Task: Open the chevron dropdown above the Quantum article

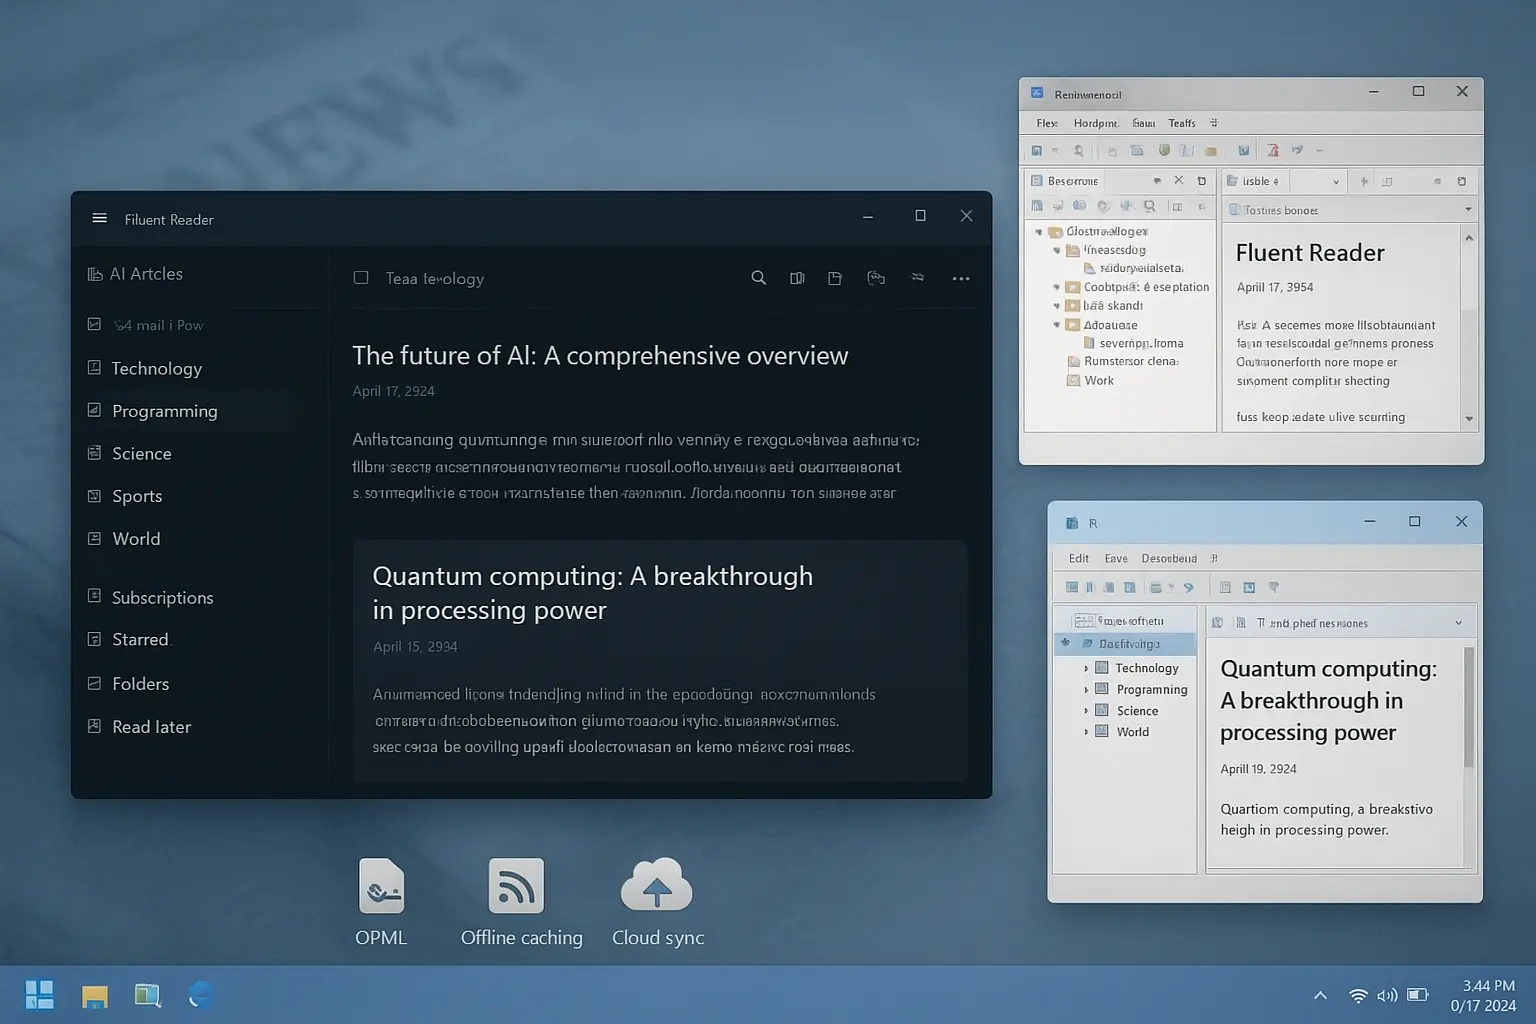Action: [x=1459, y=623]
